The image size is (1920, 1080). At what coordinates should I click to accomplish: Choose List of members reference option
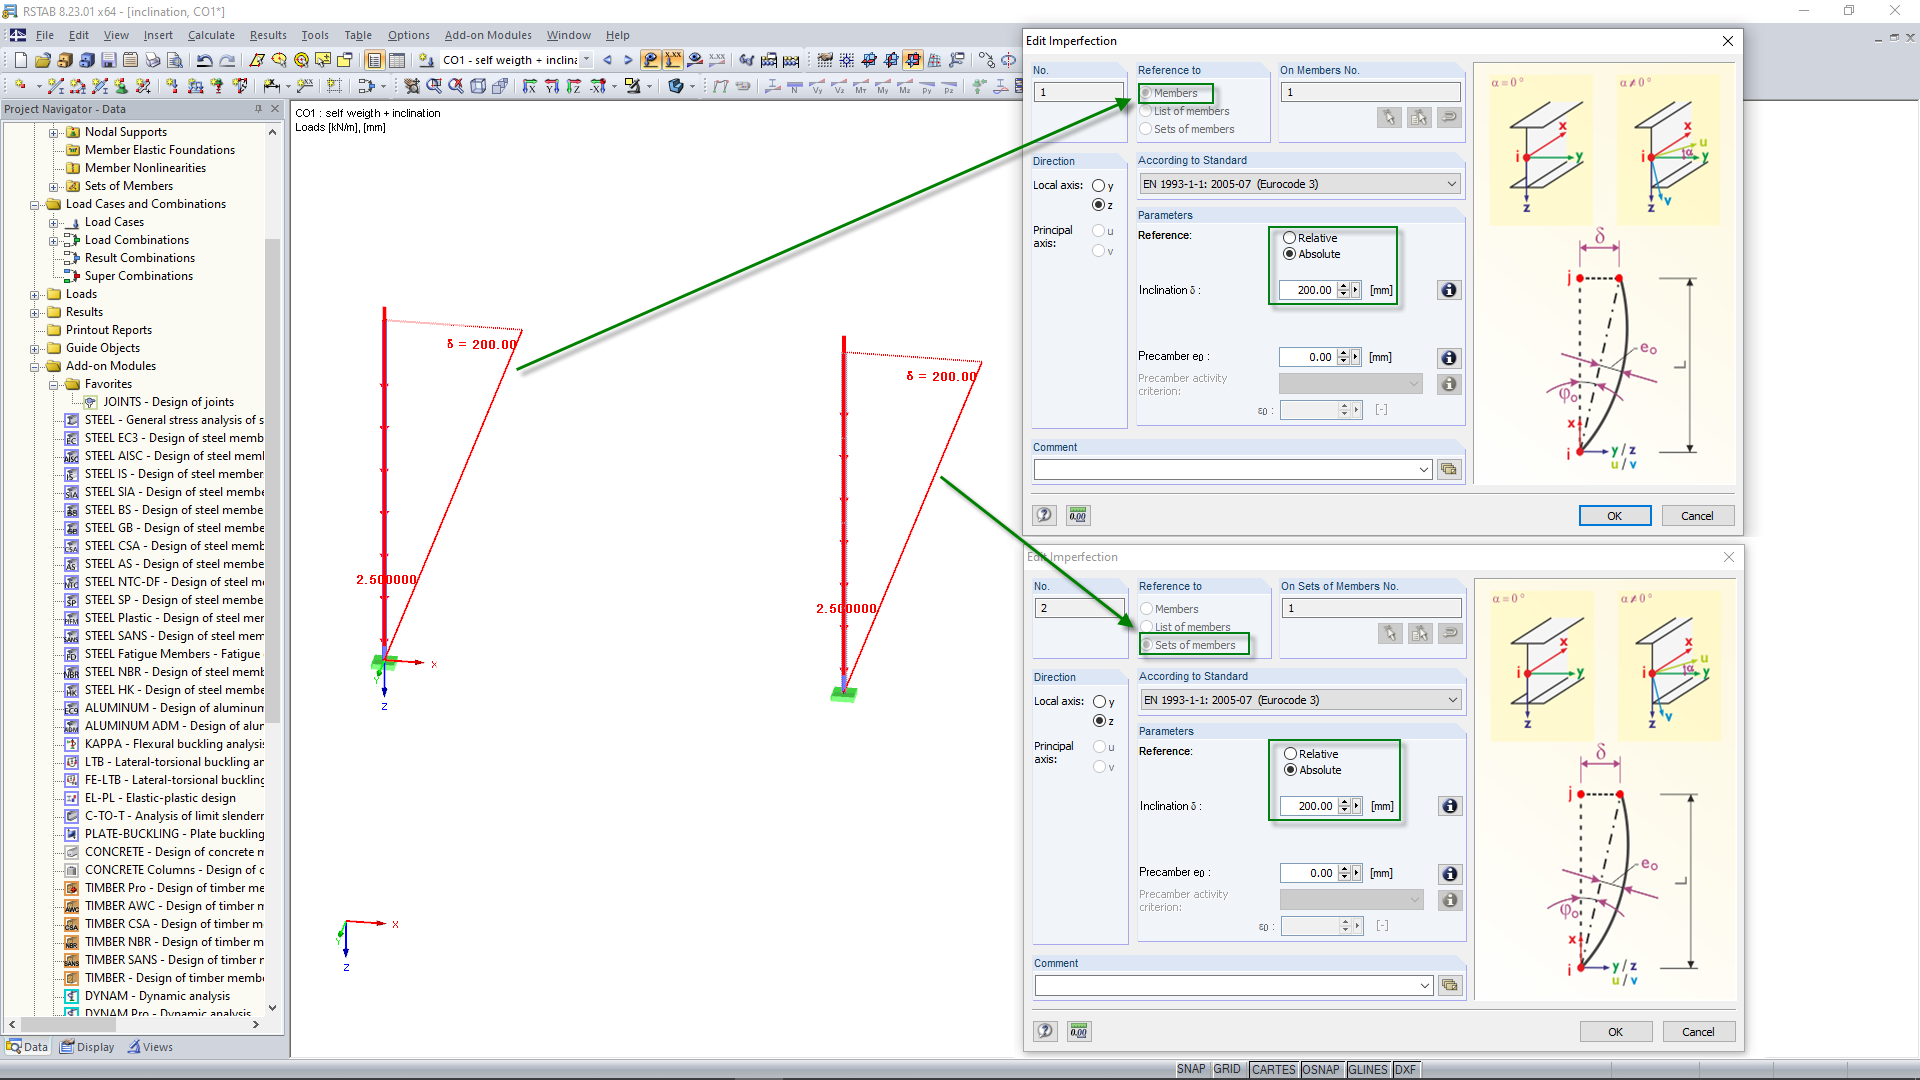(1145, 111)
